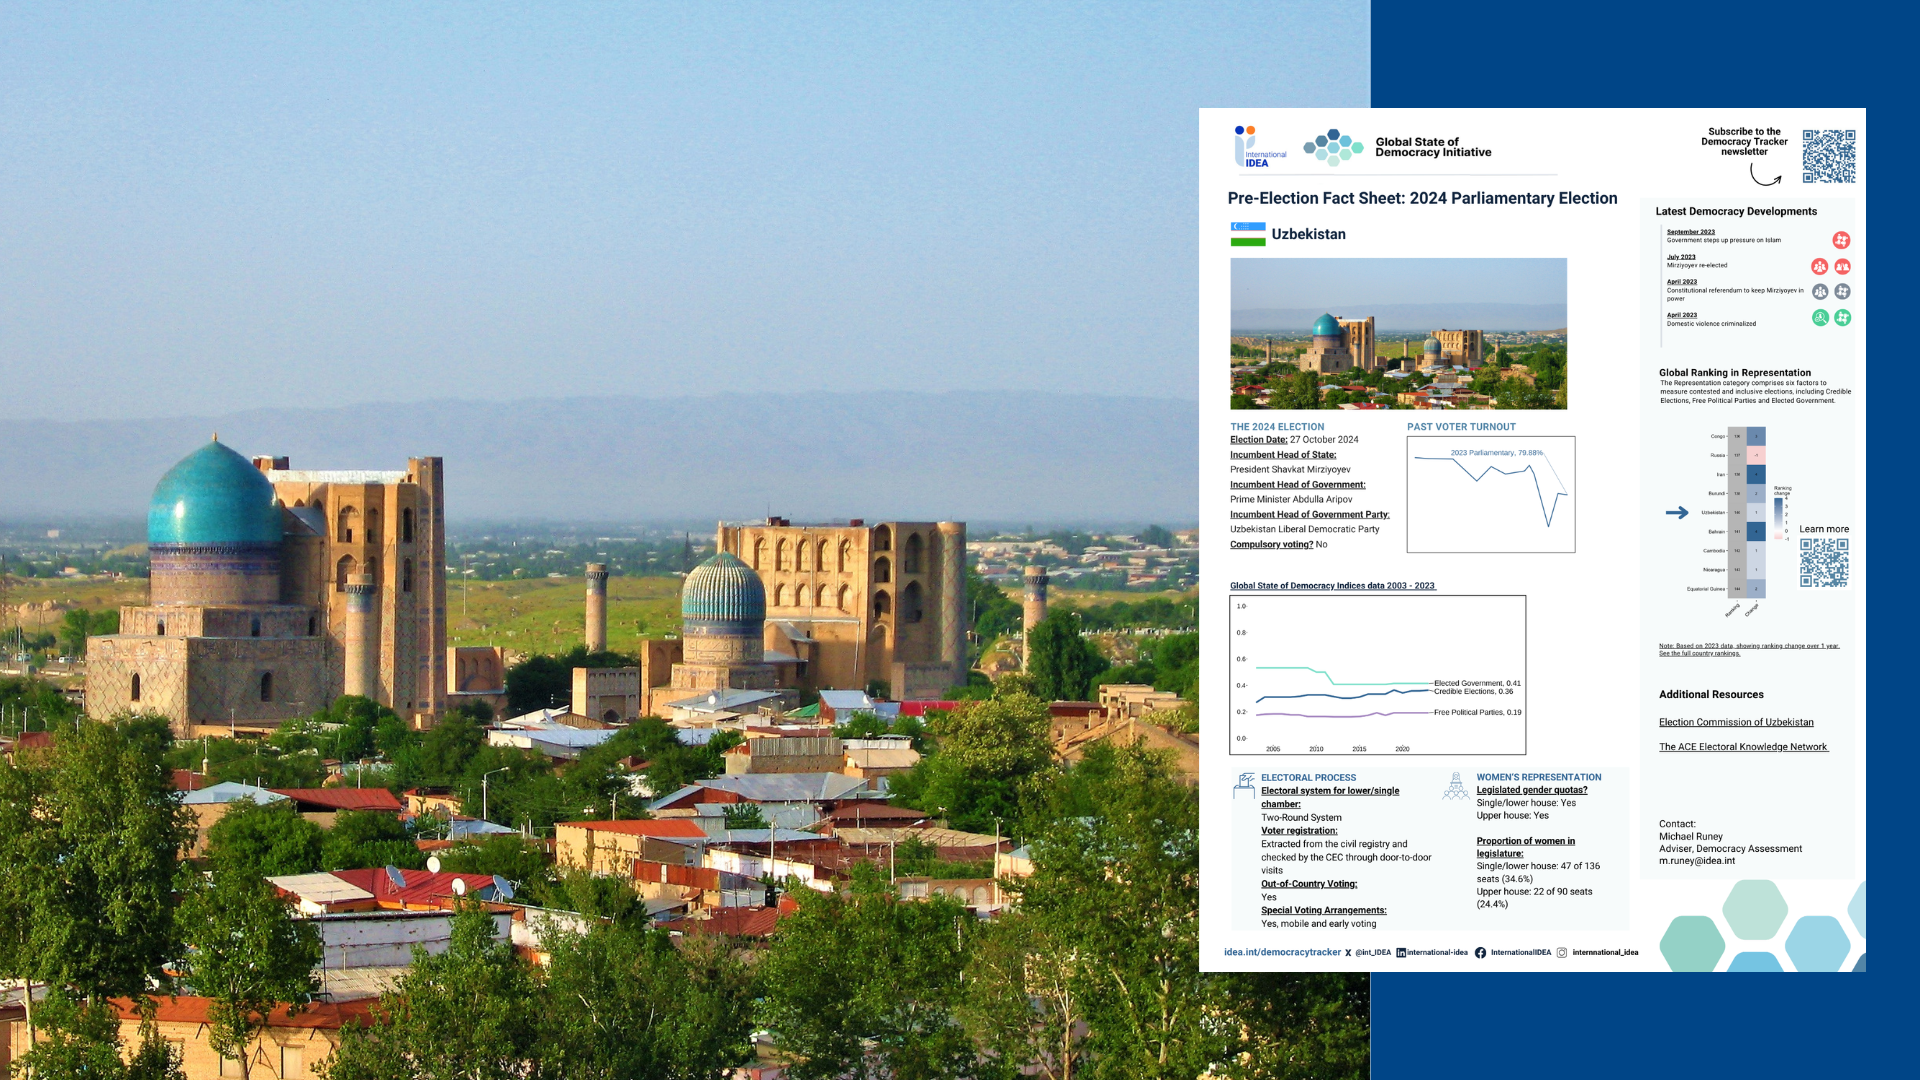
Task: Click the red icon beside September 2023 development
Action: (1841, 240)
